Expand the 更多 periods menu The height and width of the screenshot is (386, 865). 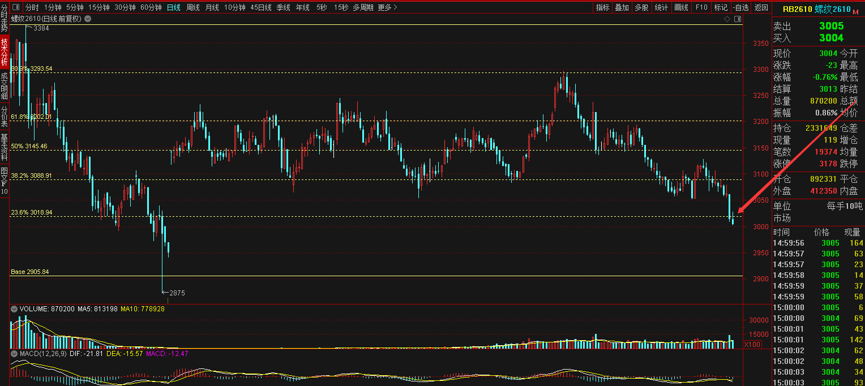[388, 8]
